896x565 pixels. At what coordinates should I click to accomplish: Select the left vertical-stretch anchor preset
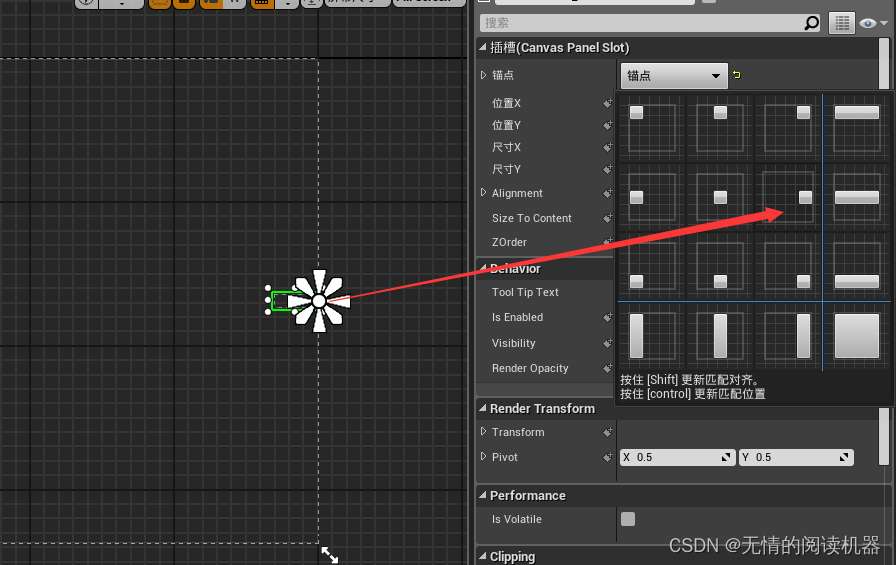[651, 336]
